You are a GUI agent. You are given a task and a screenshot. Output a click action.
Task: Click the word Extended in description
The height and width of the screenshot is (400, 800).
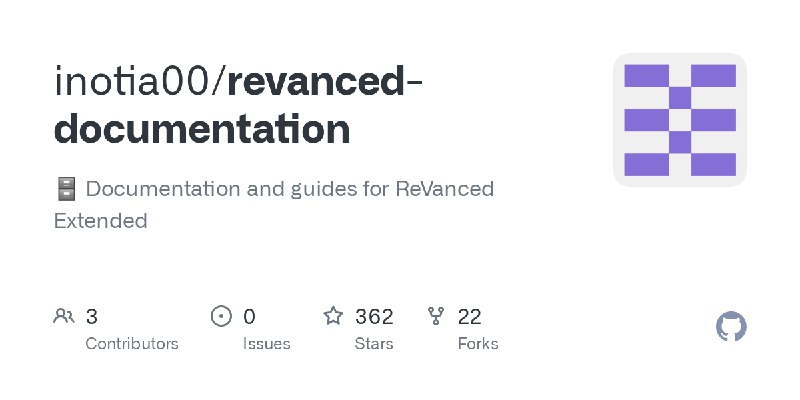pyautogui.click(x=101, y=221)
